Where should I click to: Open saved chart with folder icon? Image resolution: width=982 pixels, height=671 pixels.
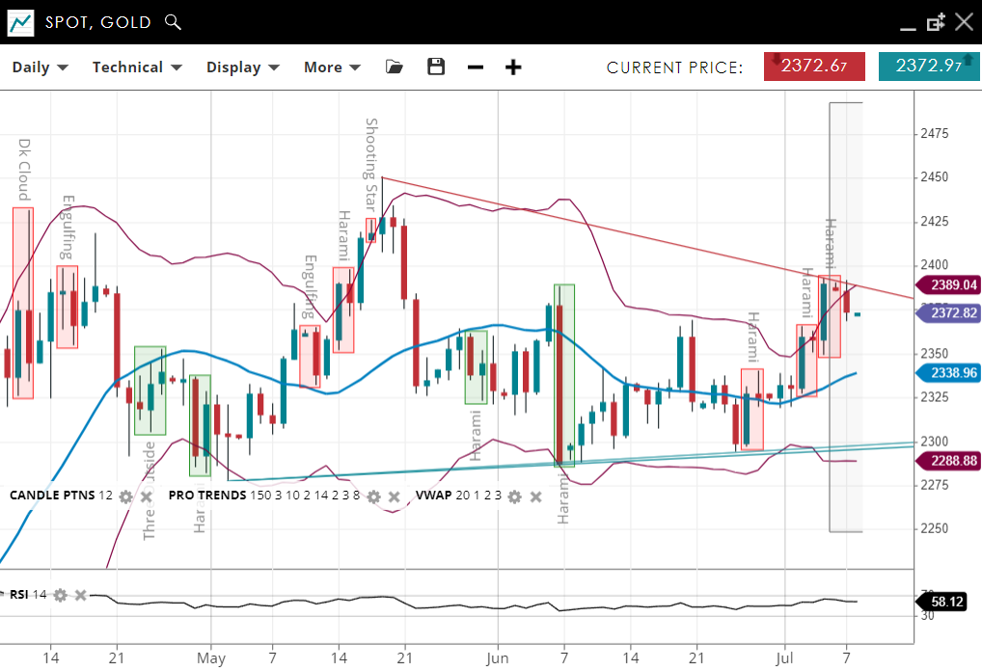394,67
